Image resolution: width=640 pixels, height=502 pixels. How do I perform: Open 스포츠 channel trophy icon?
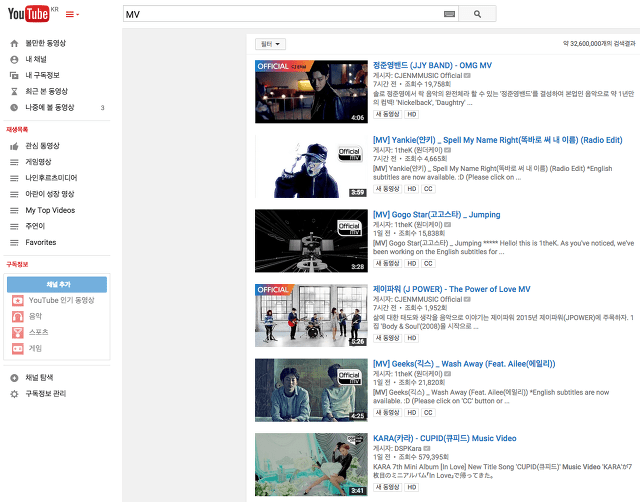click(x=18, y=333)
